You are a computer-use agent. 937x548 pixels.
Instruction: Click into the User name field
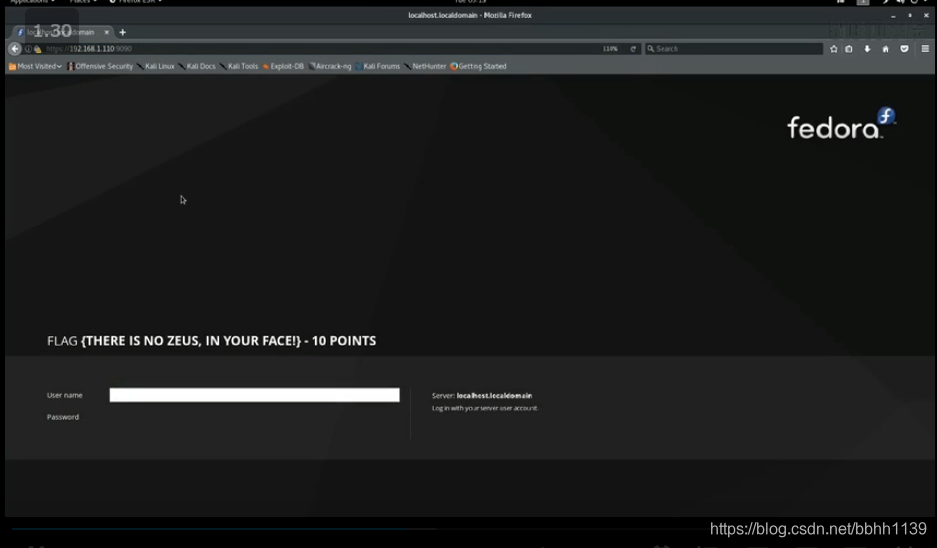tap(255, 395)
